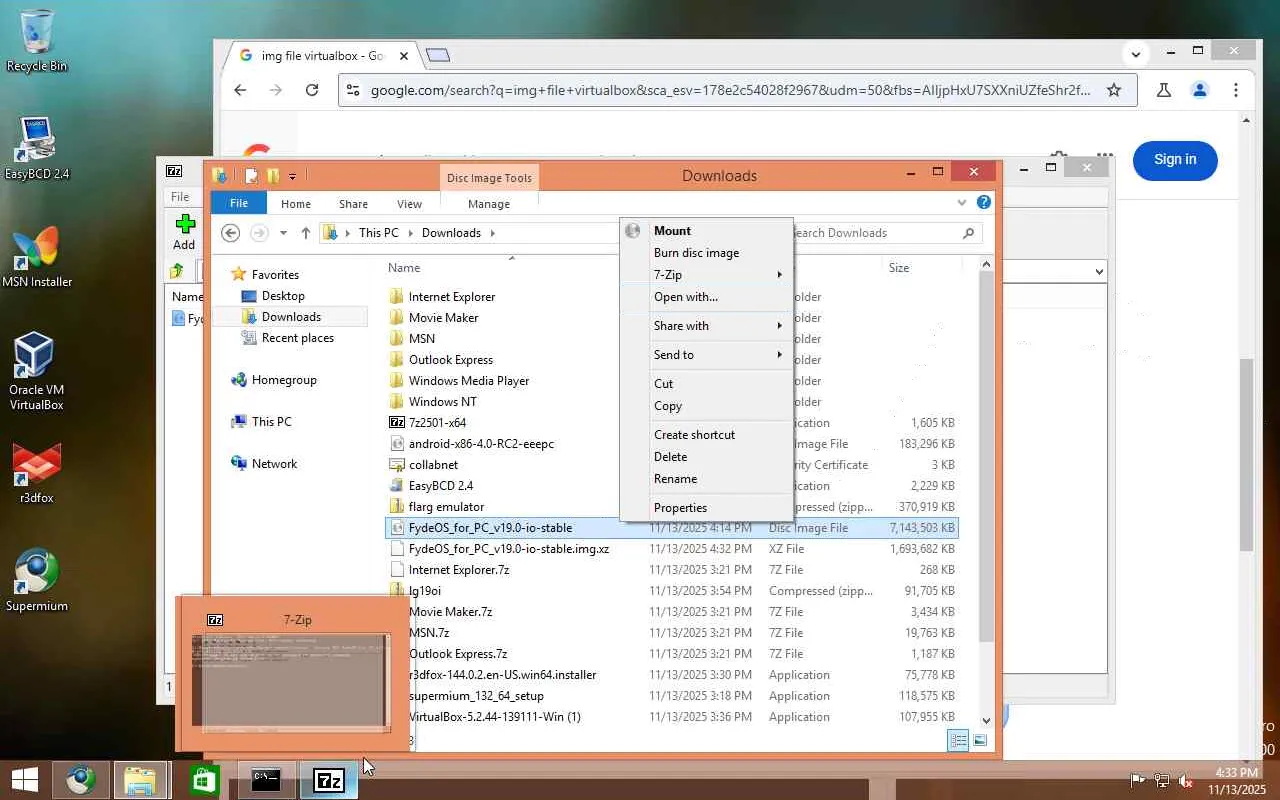The image size is (1280, 800).
Task: Open the Manage tab under Disc Image Tools
Action: click(489, 203)
